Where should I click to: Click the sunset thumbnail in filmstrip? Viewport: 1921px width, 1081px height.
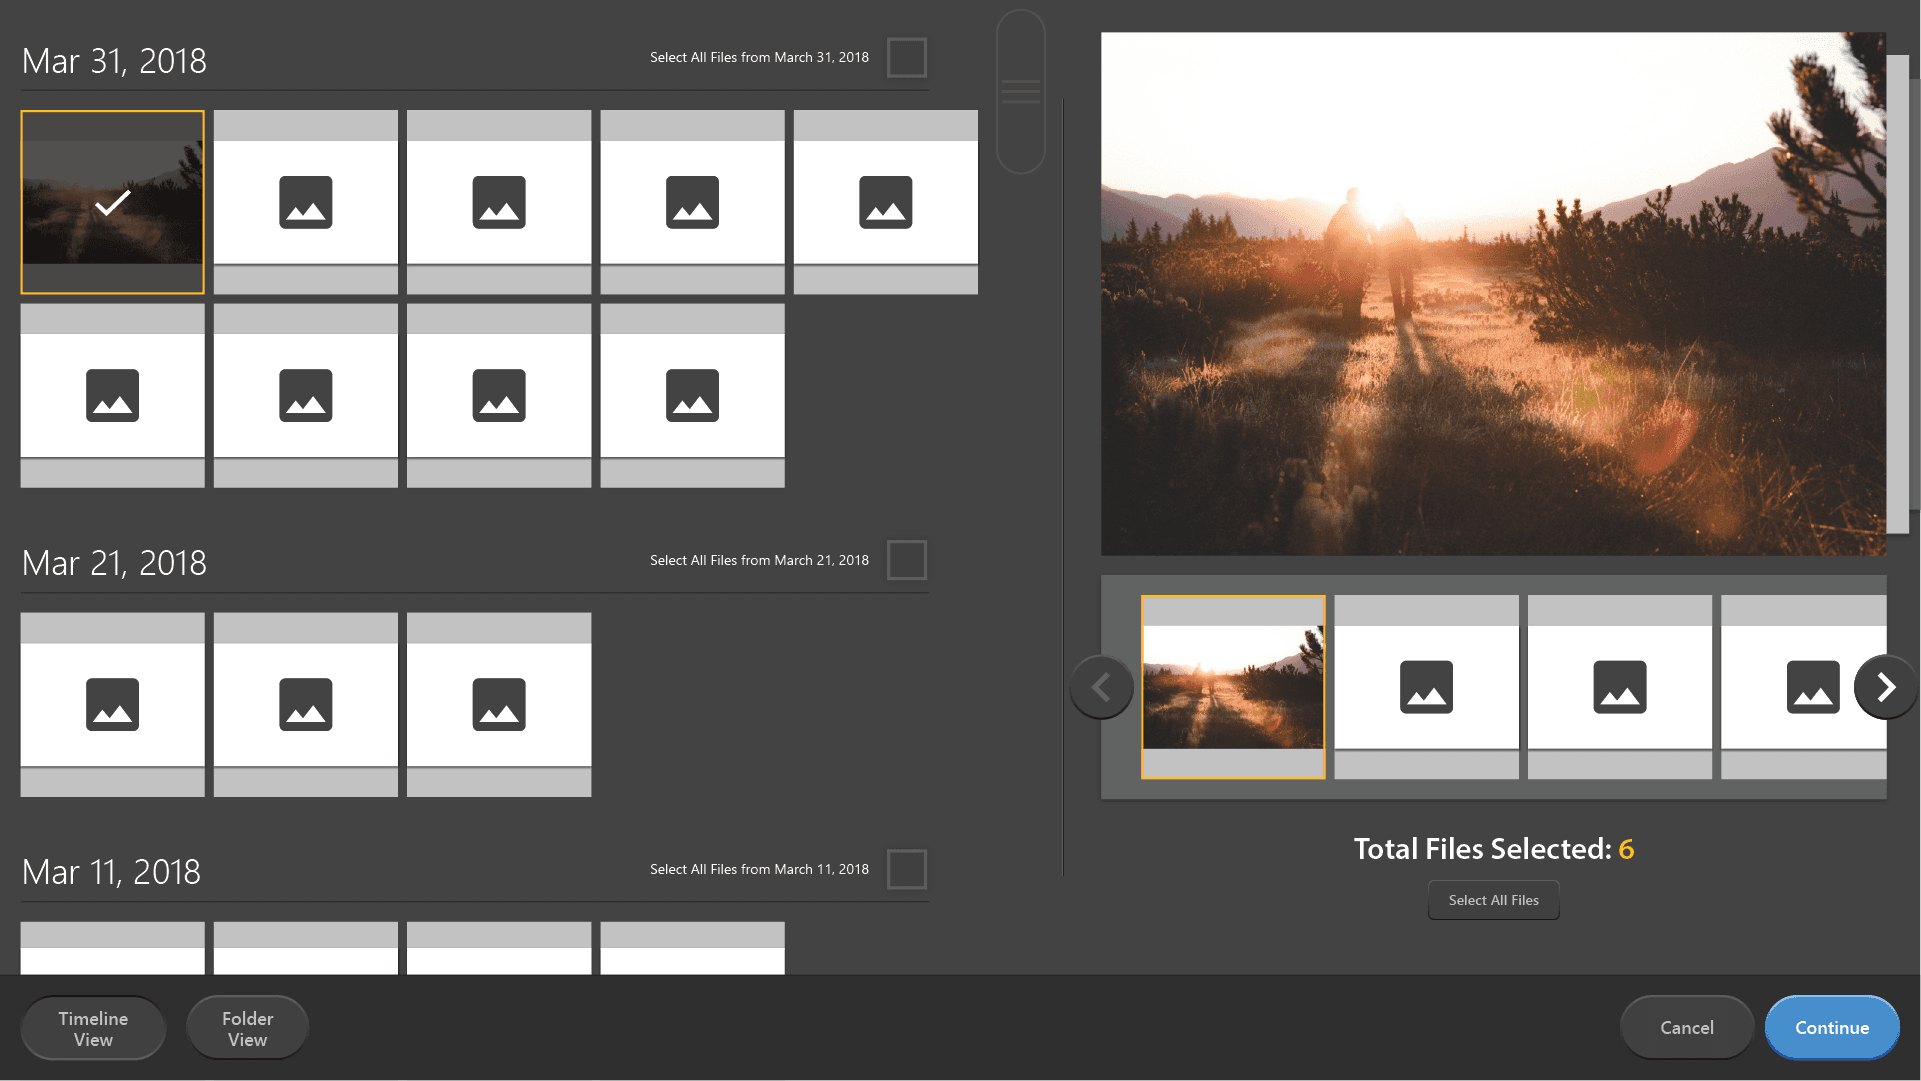(x=1232, y=687)
